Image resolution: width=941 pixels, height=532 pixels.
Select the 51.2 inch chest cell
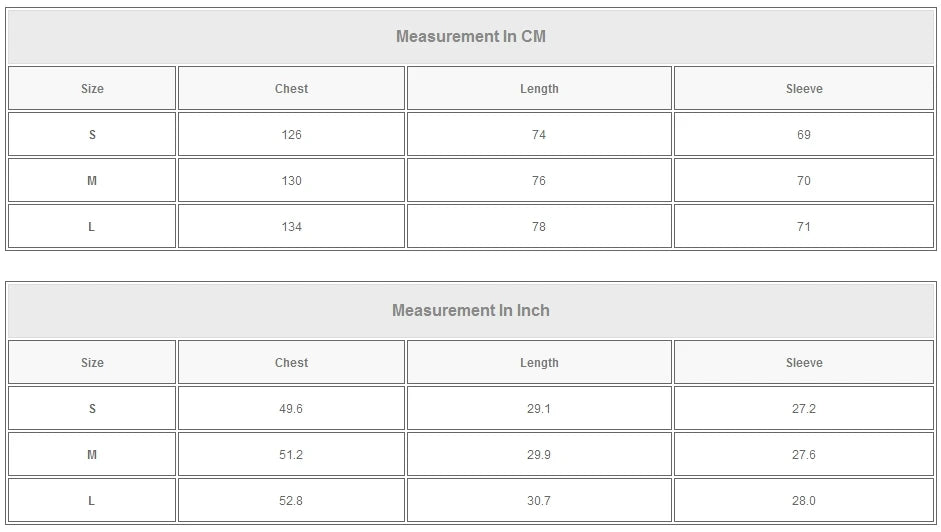click(x=291, y=455)
